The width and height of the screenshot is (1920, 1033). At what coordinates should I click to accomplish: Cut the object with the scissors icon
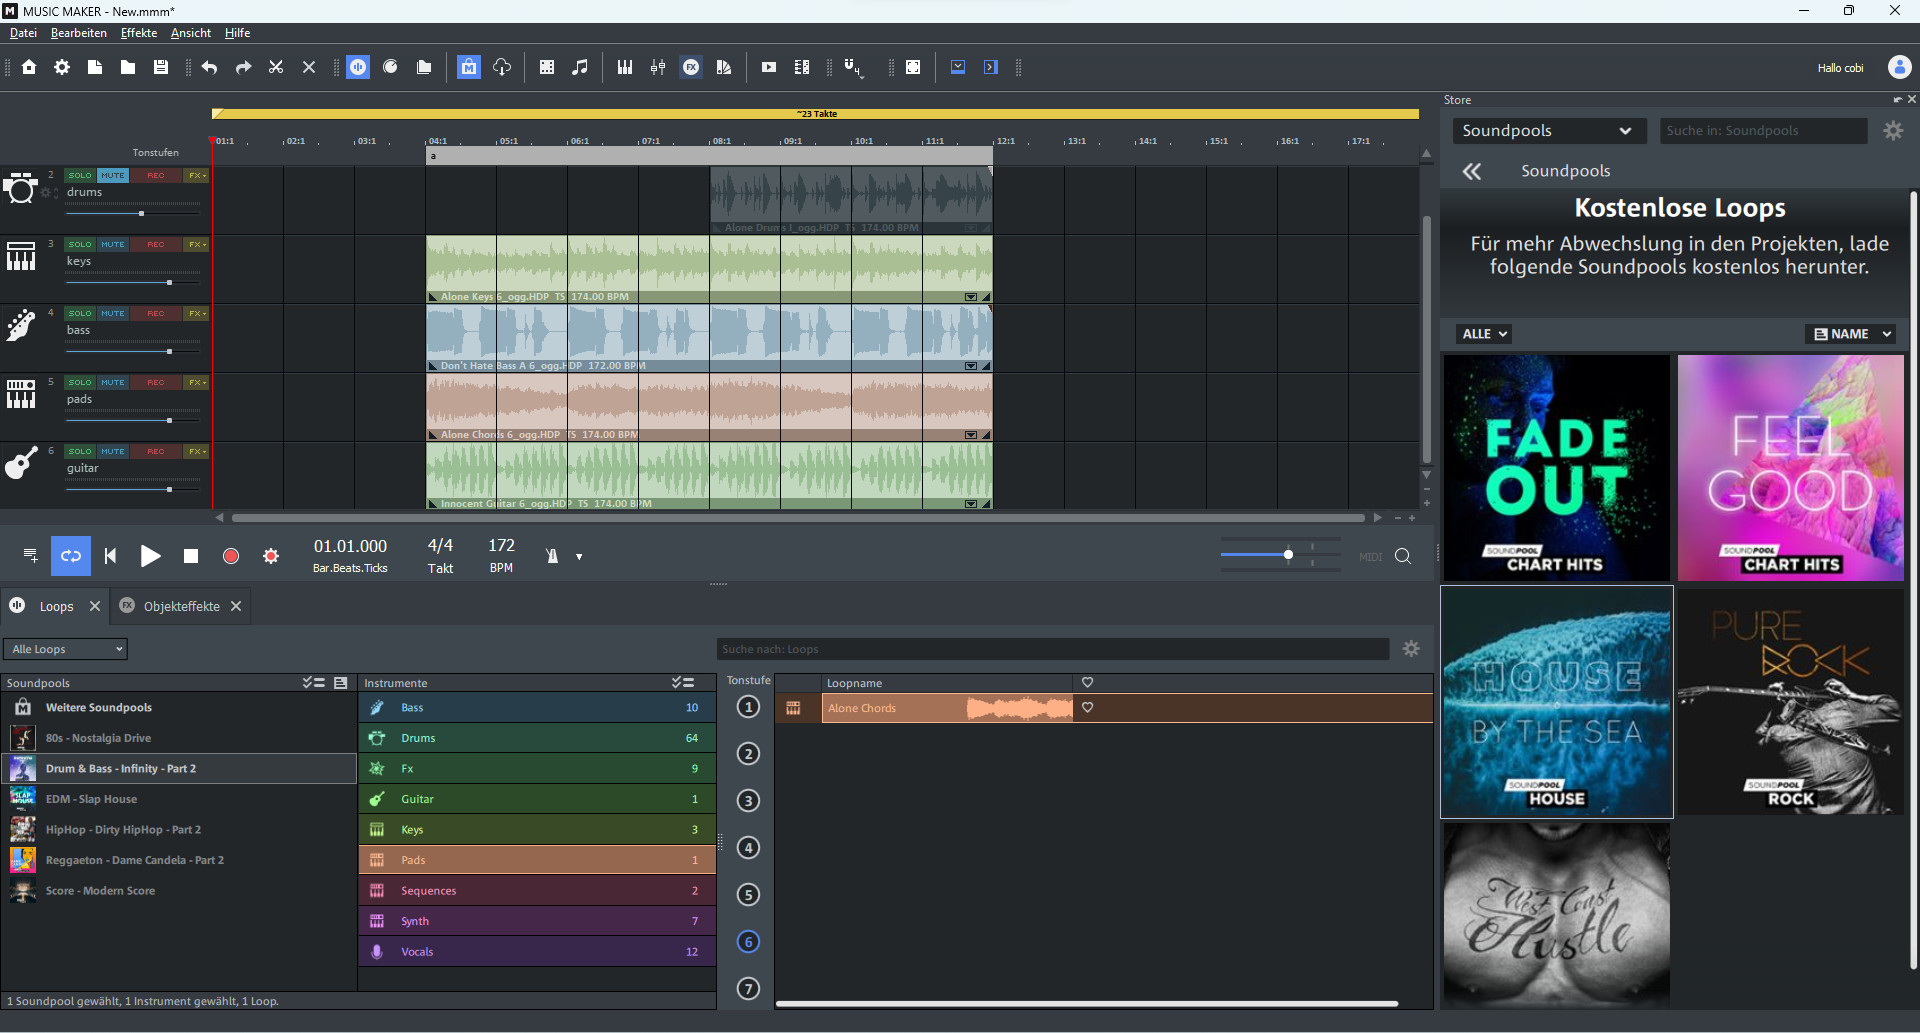276,67
